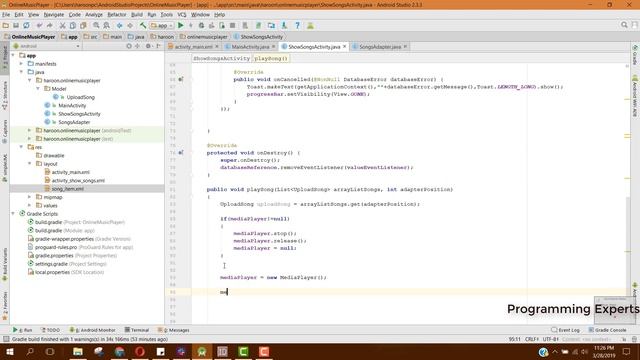Click the Redo arrow icon
This screenshot has height=360, width=640.
(x=49, y=25)
